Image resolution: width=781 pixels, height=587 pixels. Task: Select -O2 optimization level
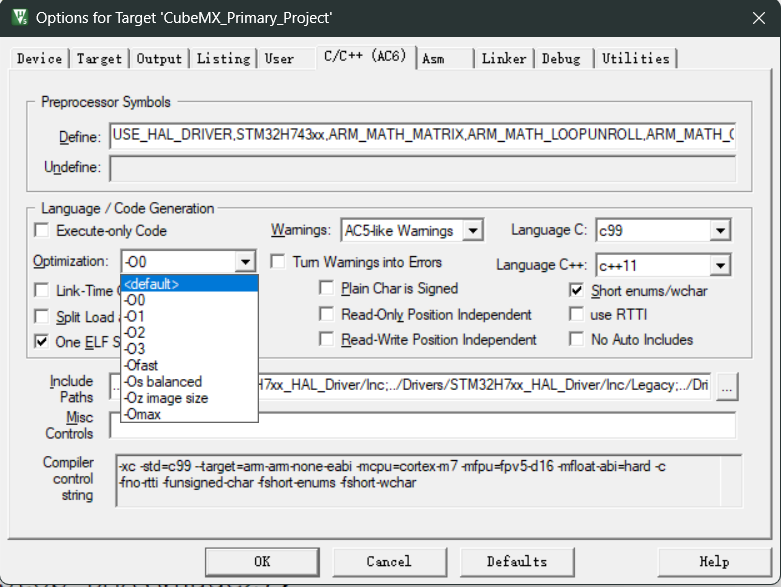(189, 333)
